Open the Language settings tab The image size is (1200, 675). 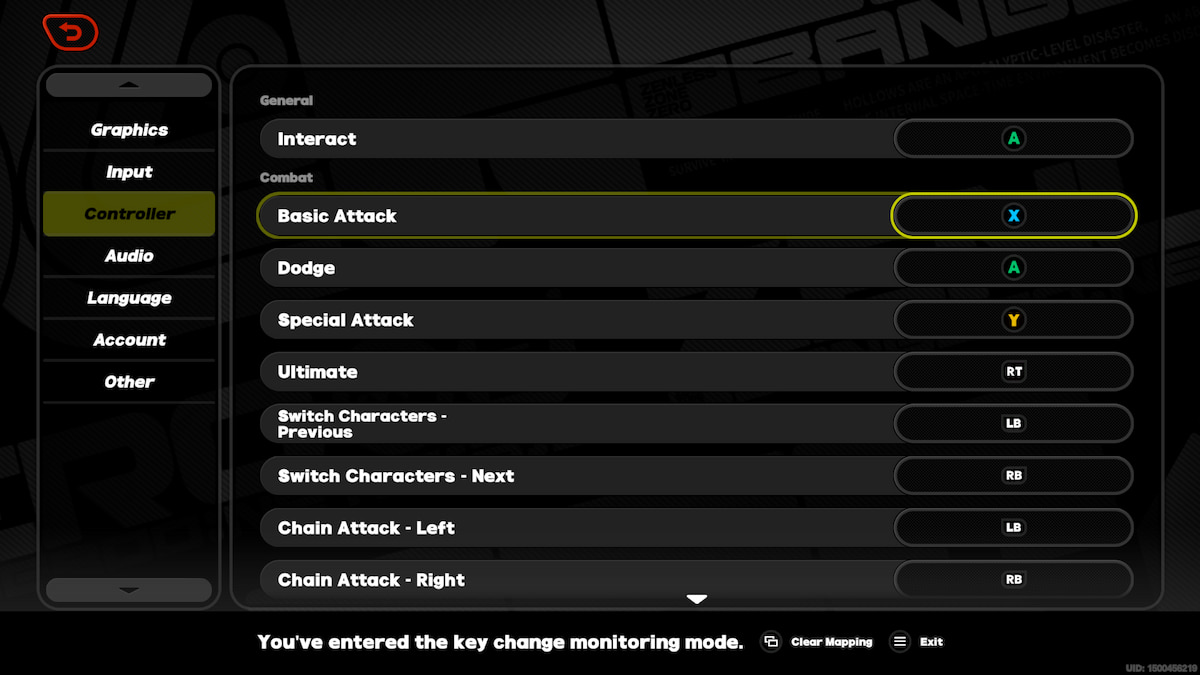129,298
